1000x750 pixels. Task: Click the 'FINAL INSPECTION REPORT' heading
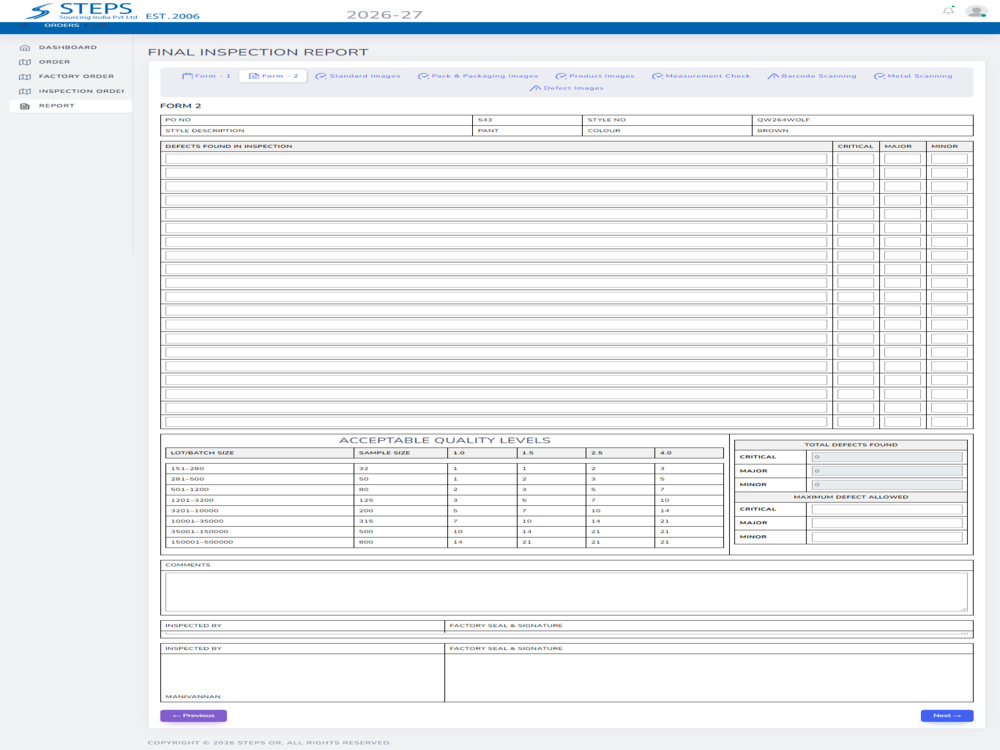pos(258,52)
